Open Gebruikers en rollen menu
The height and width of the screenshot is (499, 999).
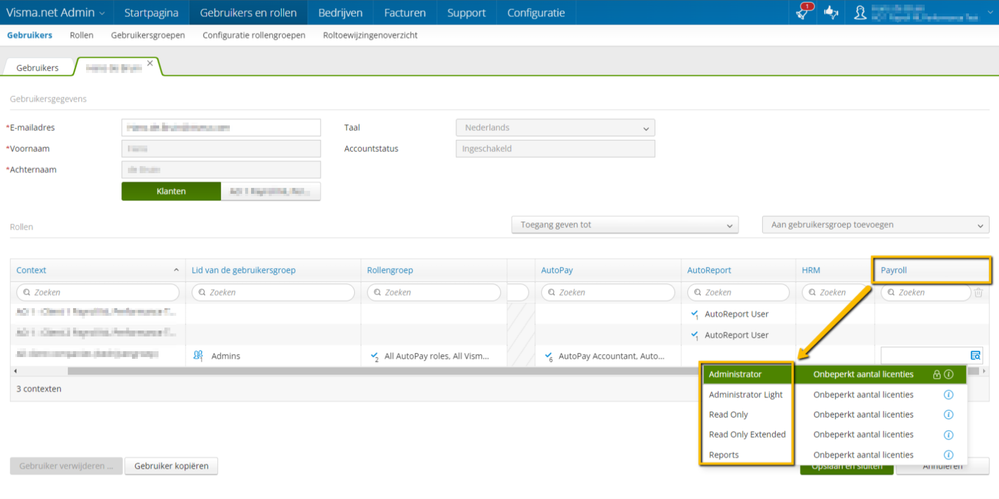(x=248, y=12)
